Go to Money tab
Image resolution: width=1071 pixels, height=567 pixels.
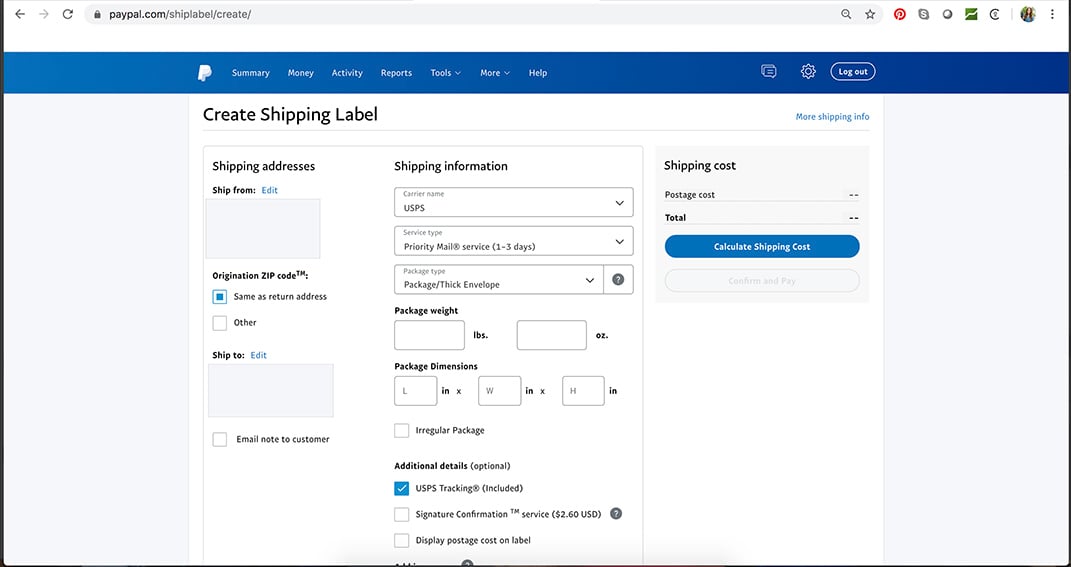[301, 72]
